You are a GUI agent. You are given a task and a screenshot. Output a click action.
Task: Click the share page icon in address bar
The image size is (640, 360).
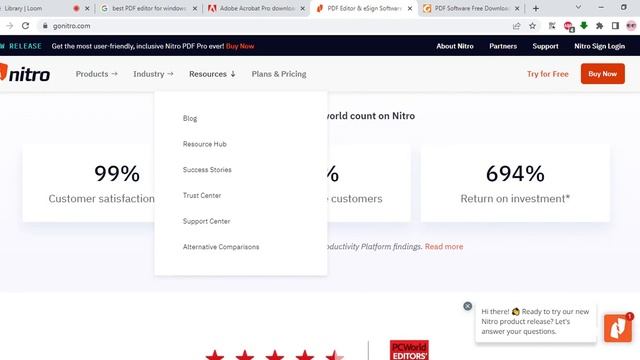516,26
